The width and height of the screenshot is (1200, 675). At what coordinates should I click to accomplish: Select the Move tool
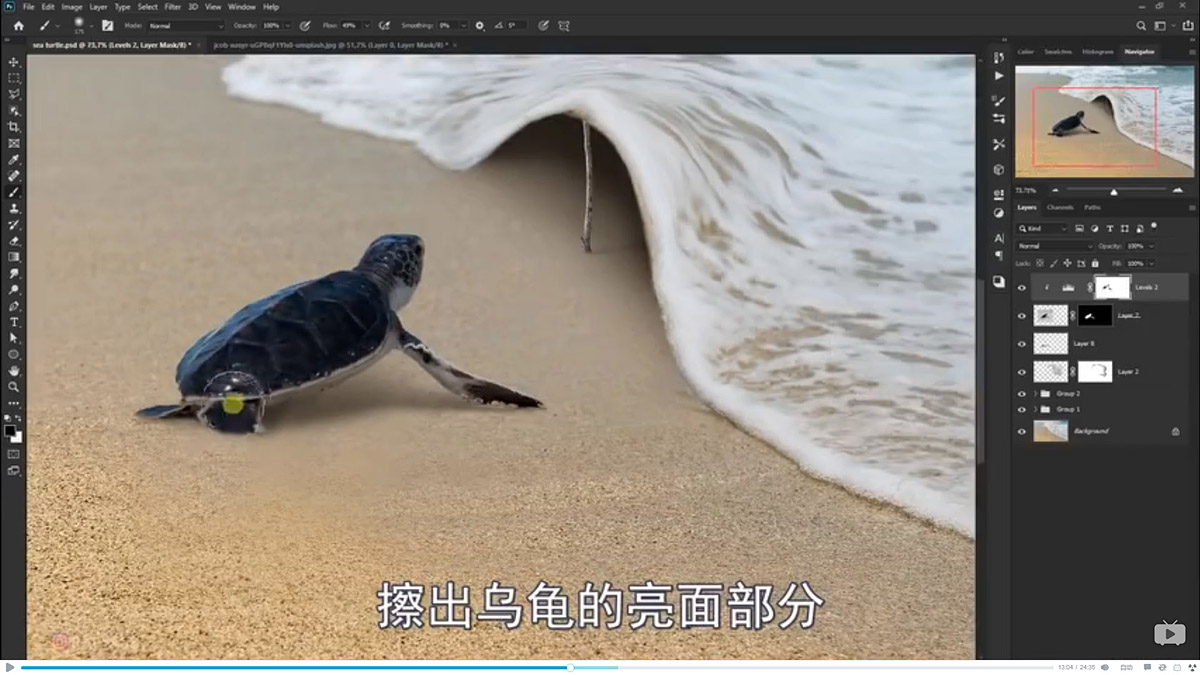tap(14, 62)
